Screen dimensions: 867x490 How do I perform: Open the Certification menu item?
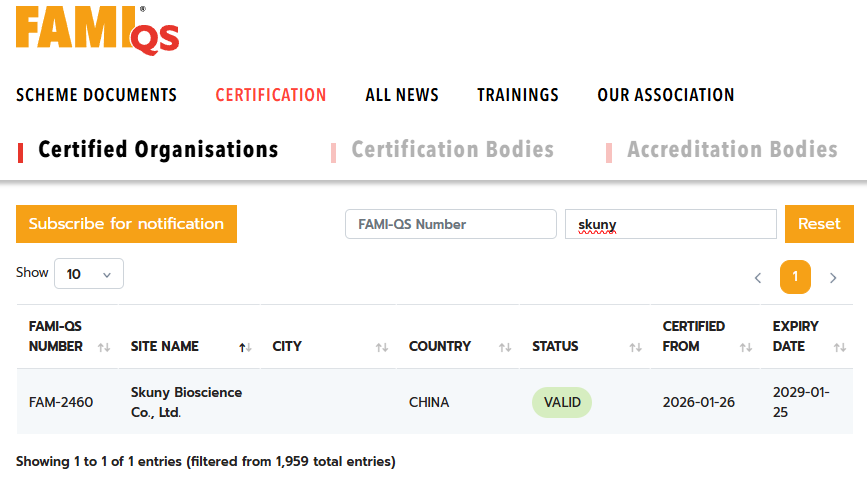[271, 95]
